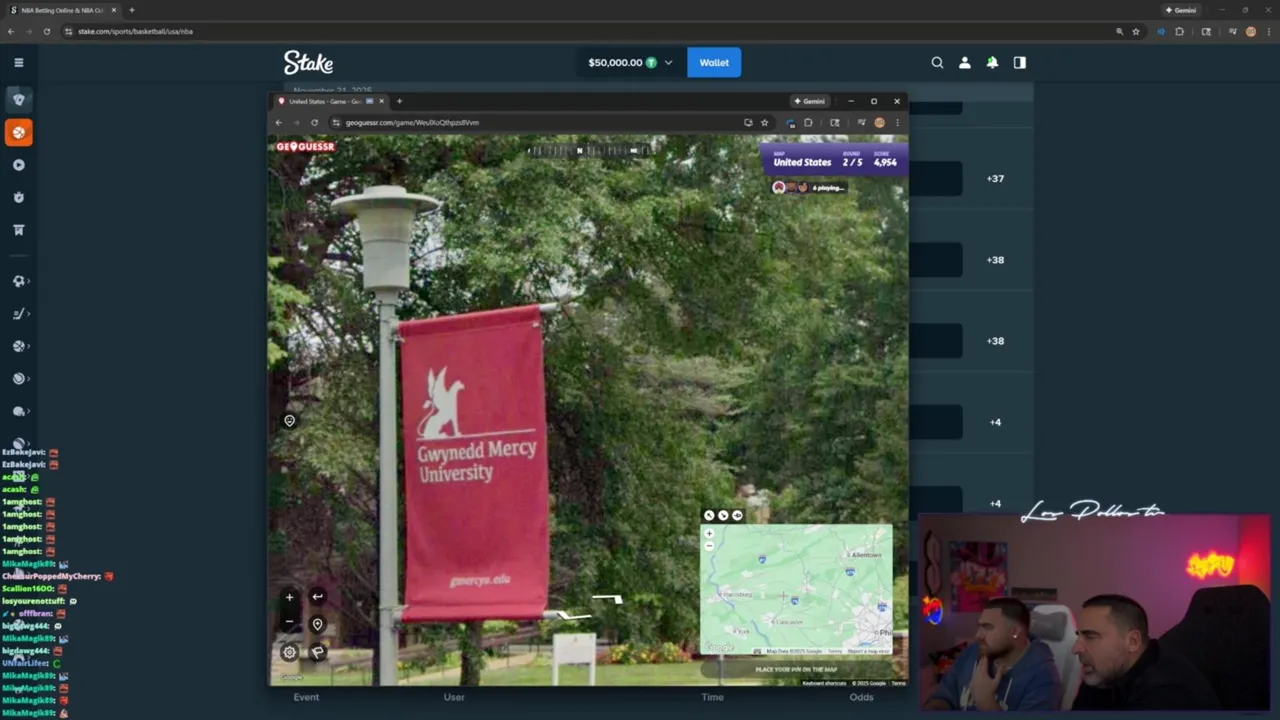1280x720 pixels.
Task: Open the Stake user profile icon
Action: coord(964,62)
